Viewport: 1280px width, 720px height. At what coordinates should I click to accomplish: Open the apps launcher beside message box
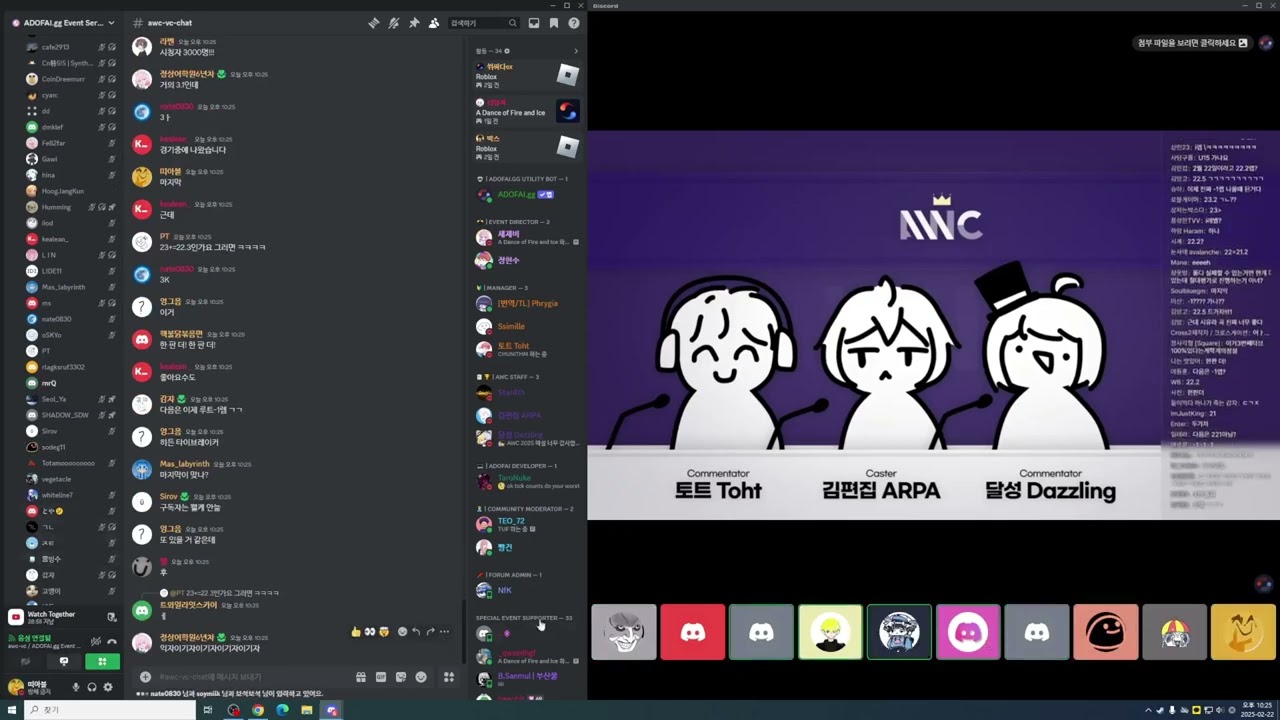tap(449, 677)
